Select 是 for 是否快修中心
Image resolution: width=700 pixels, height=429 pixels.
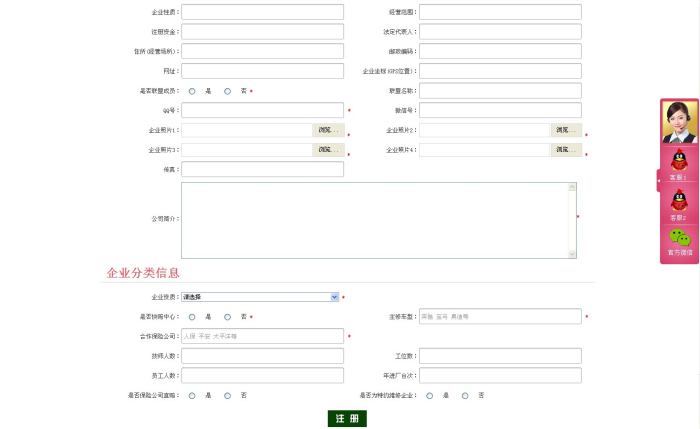pyautogui.click(x=192, y=317)
